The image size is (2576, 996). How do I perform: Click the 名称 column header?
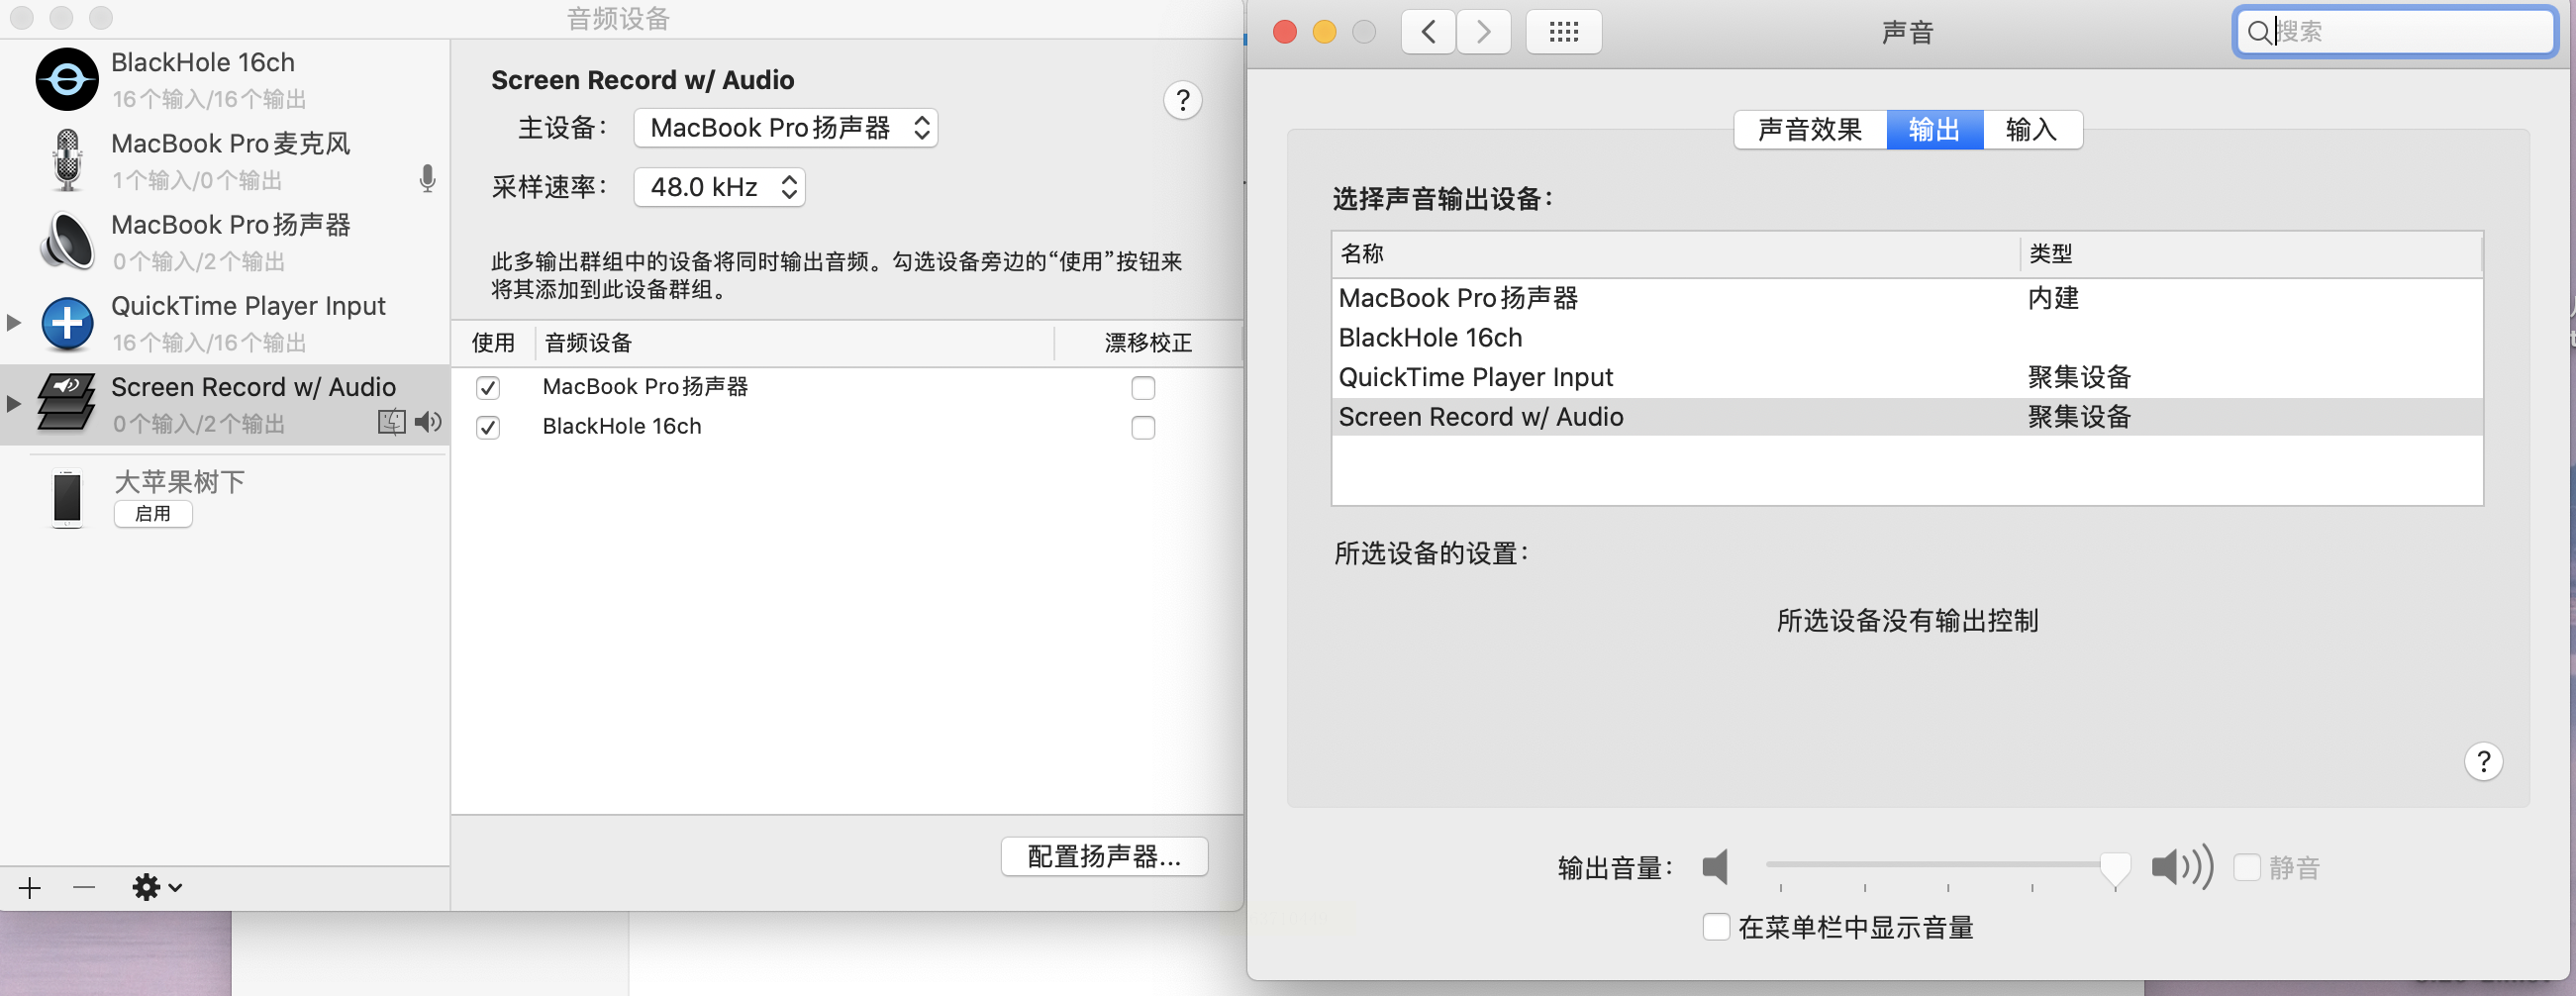click(1676, 254)
